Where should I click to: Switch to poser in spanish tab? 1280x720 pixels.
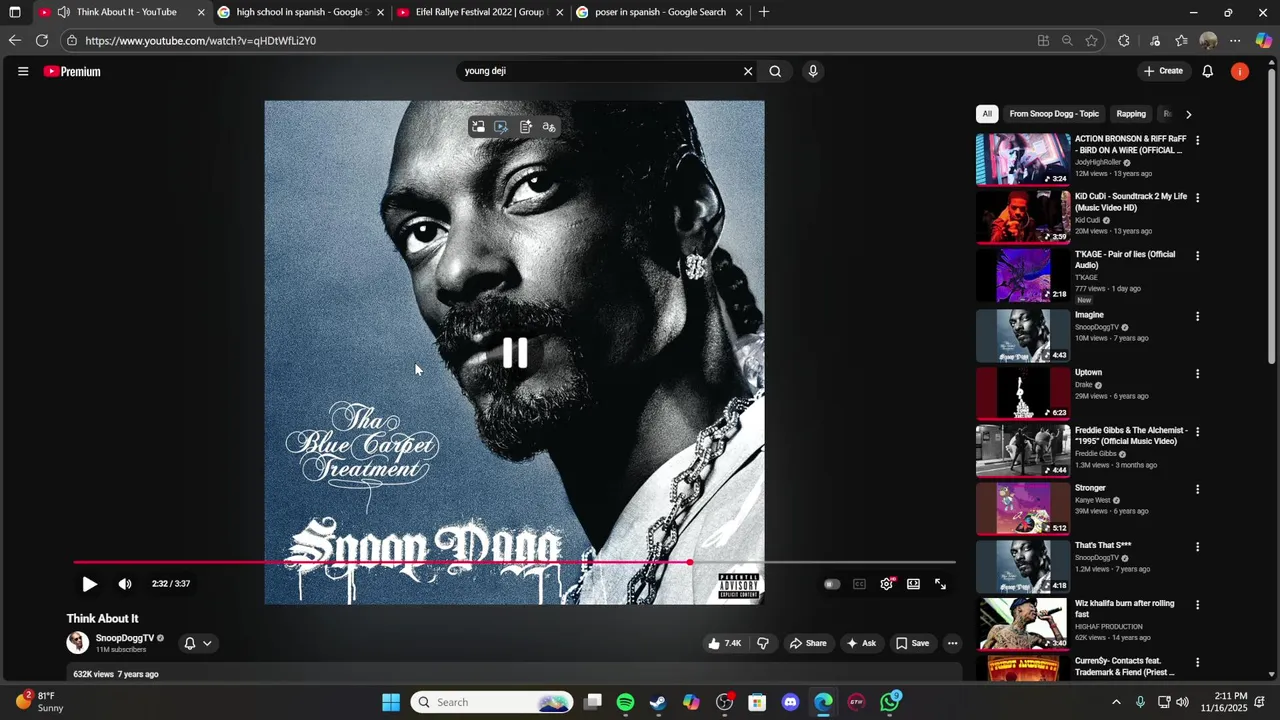(x=660, y=12)
